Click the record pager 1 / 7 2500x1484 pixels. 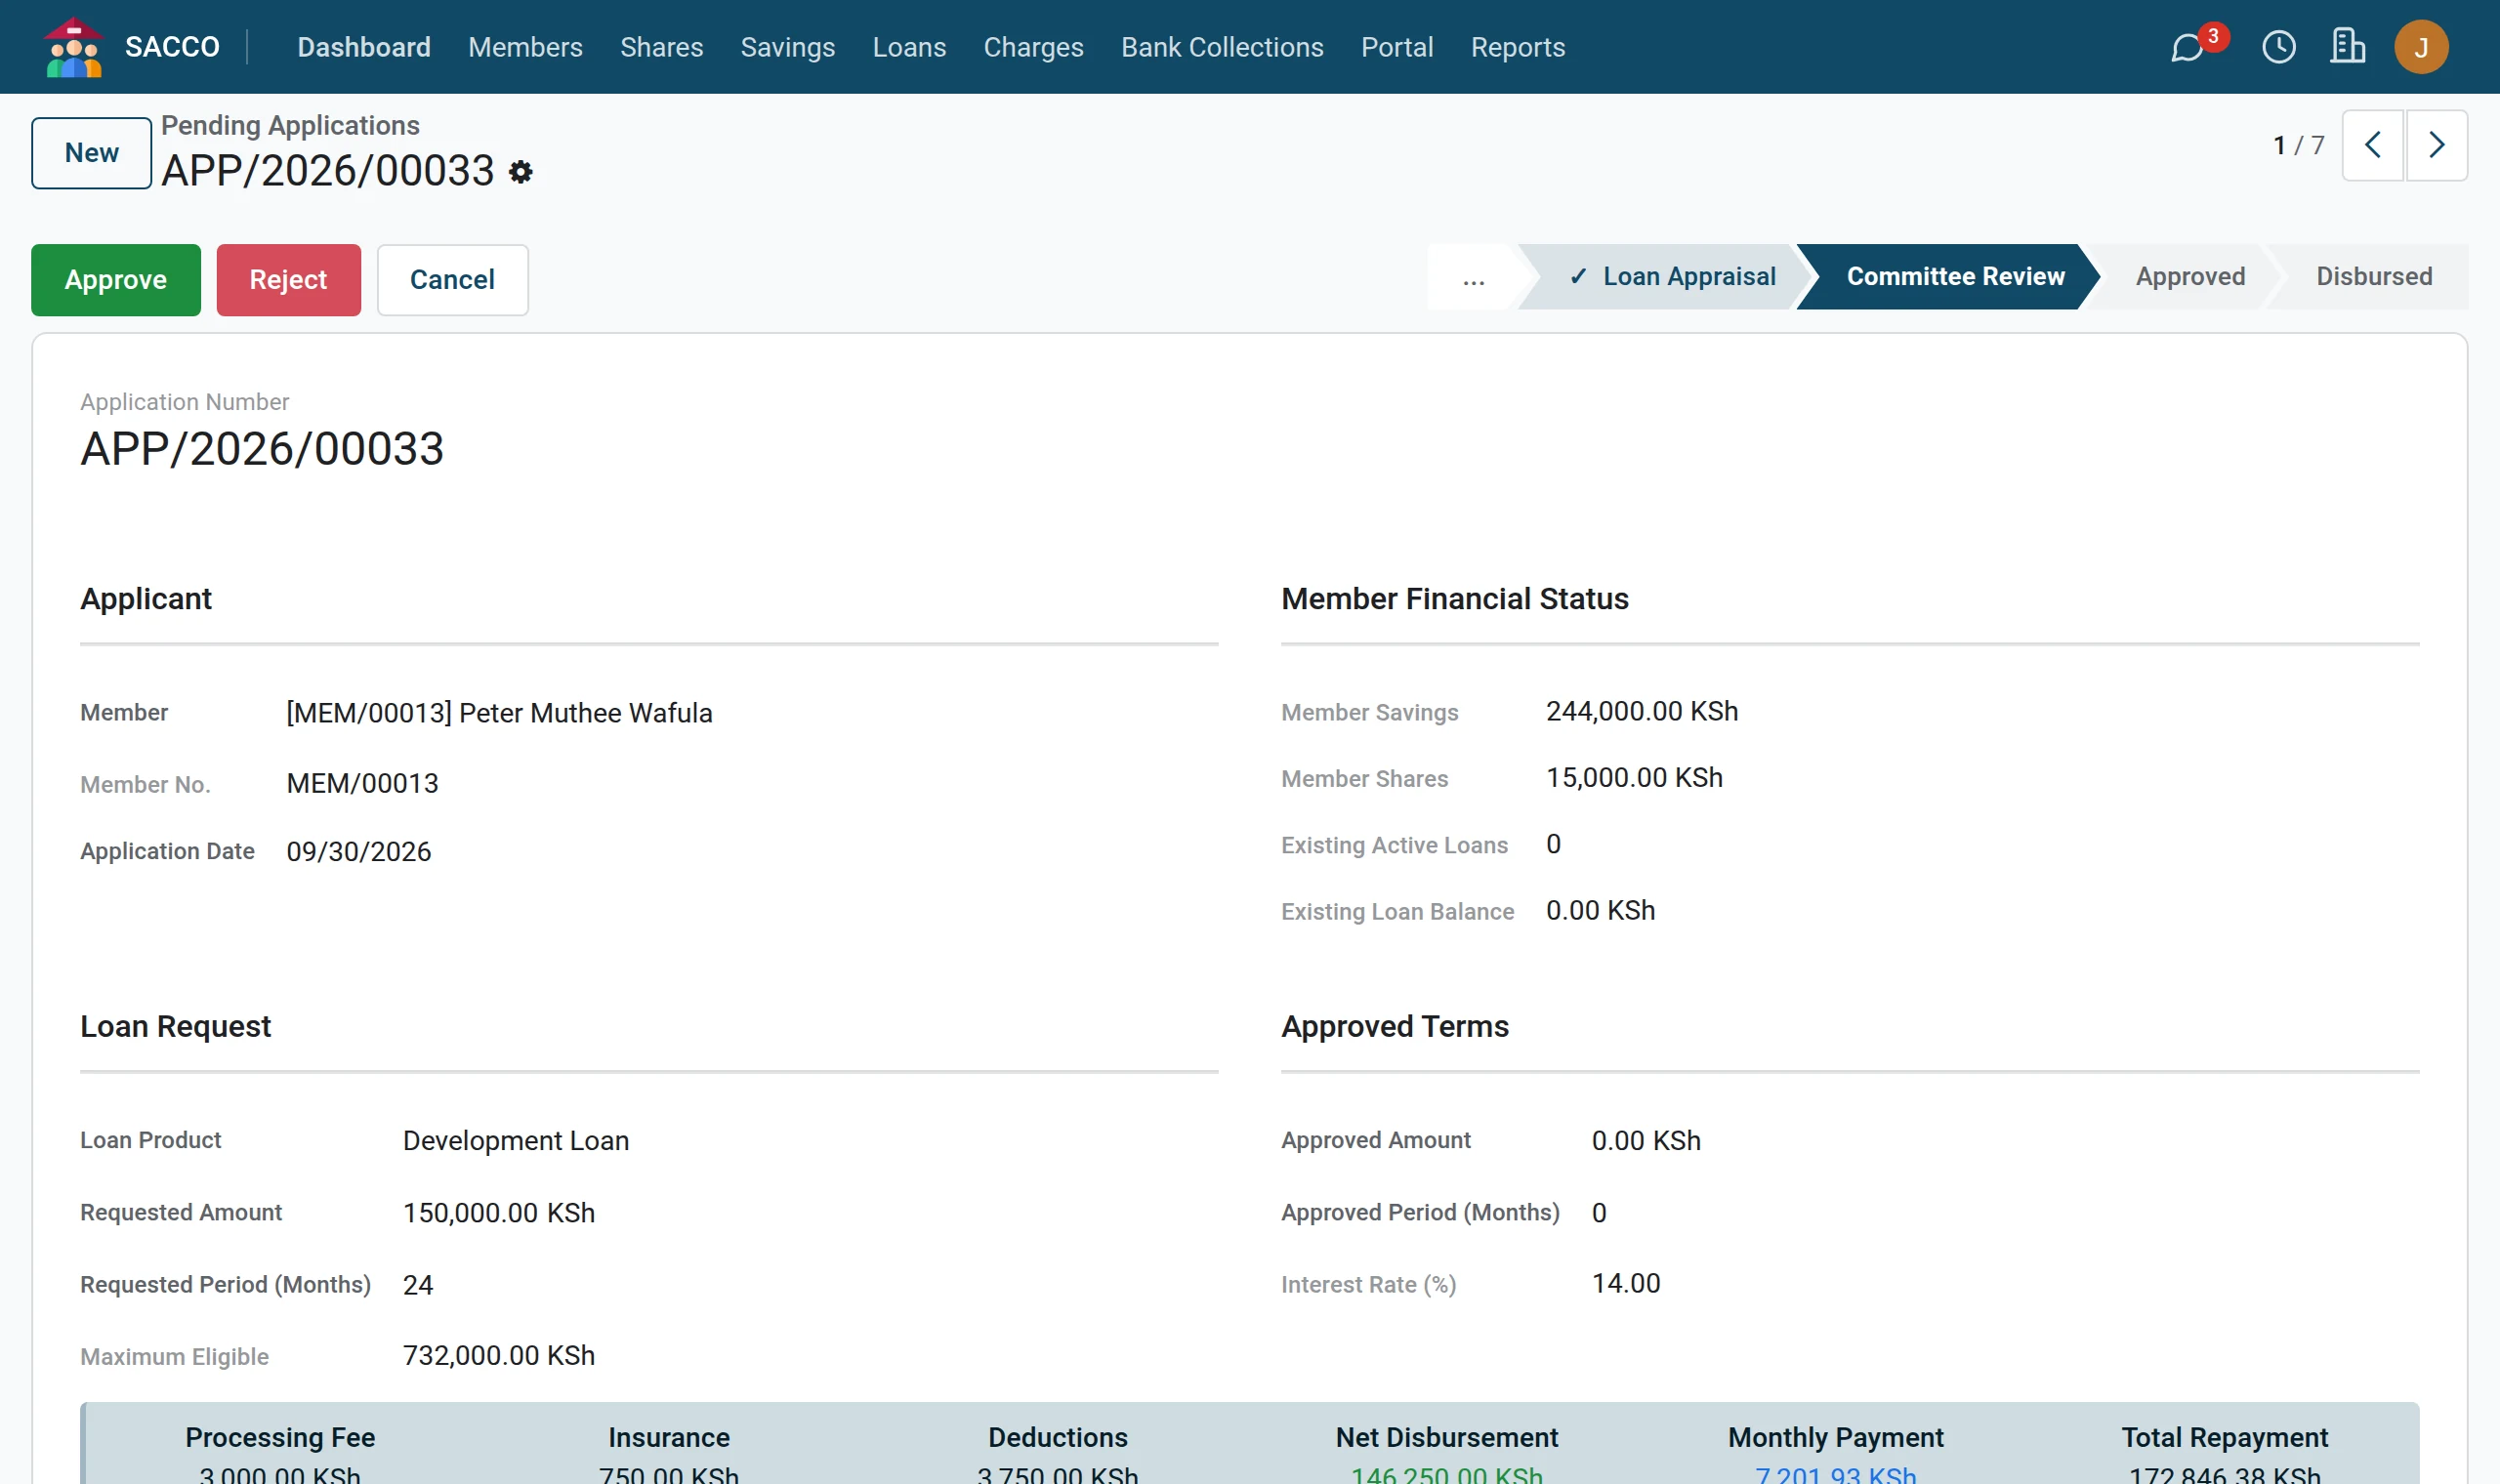click(x=2298, y=146)
